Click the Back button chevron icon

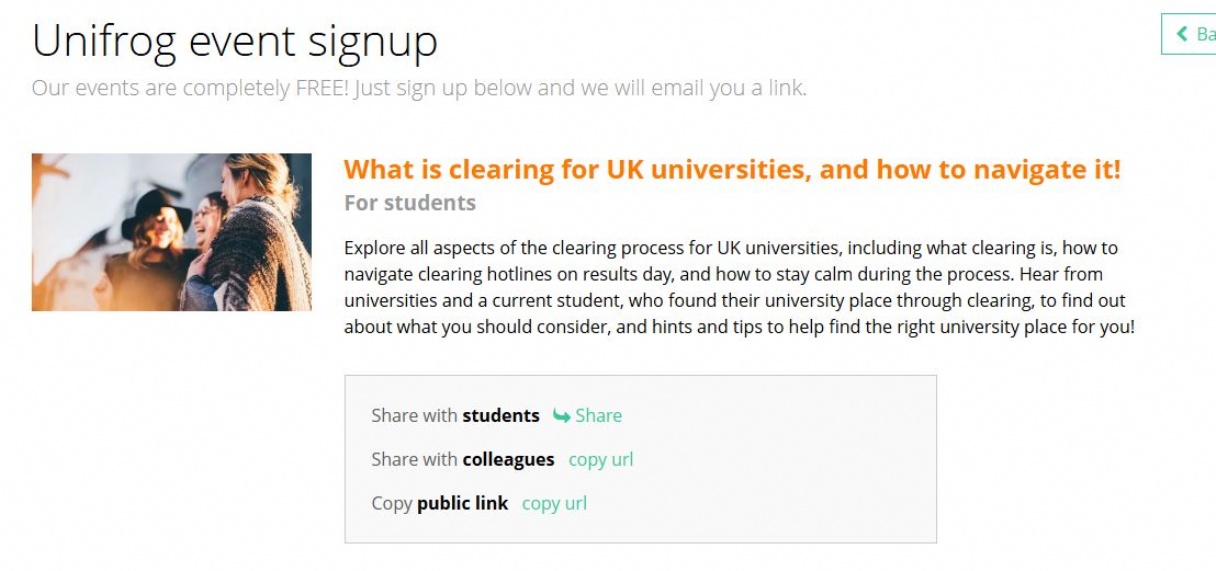[1183, 34]
